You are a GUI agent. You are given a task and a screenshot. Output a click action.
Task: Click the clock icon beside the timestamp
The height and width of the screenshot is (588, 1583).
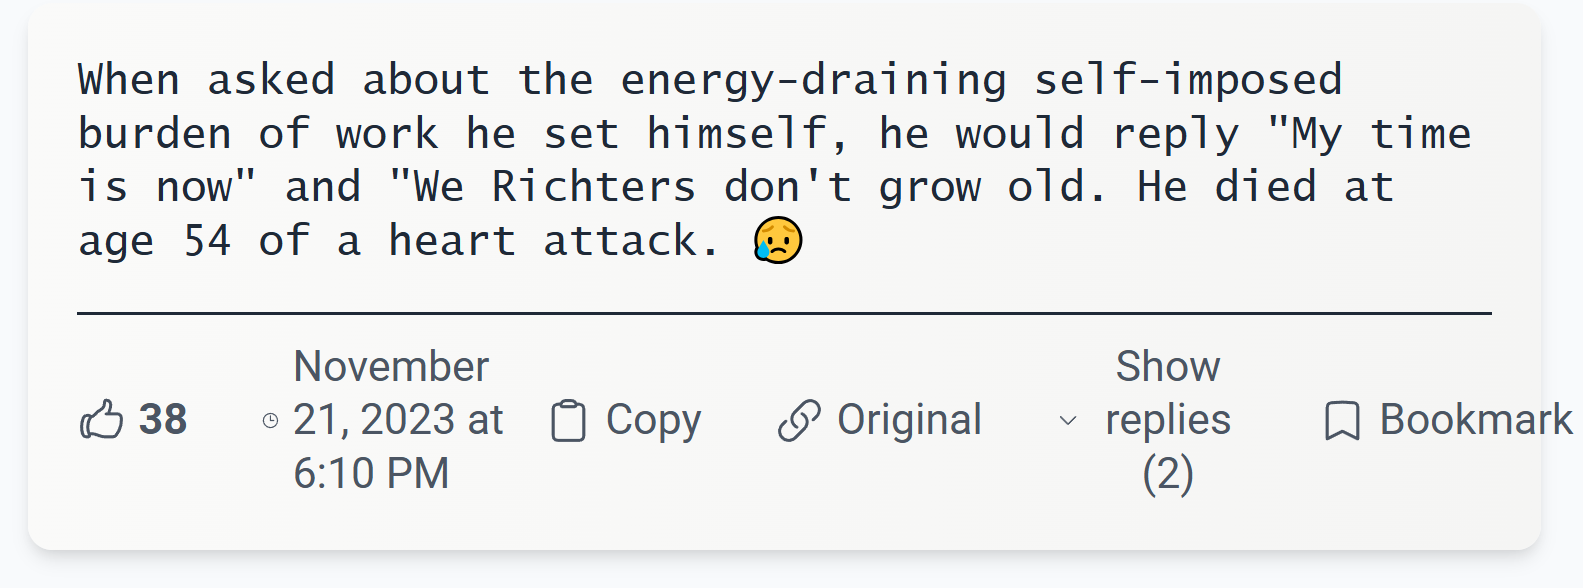(x=270, y=420)
